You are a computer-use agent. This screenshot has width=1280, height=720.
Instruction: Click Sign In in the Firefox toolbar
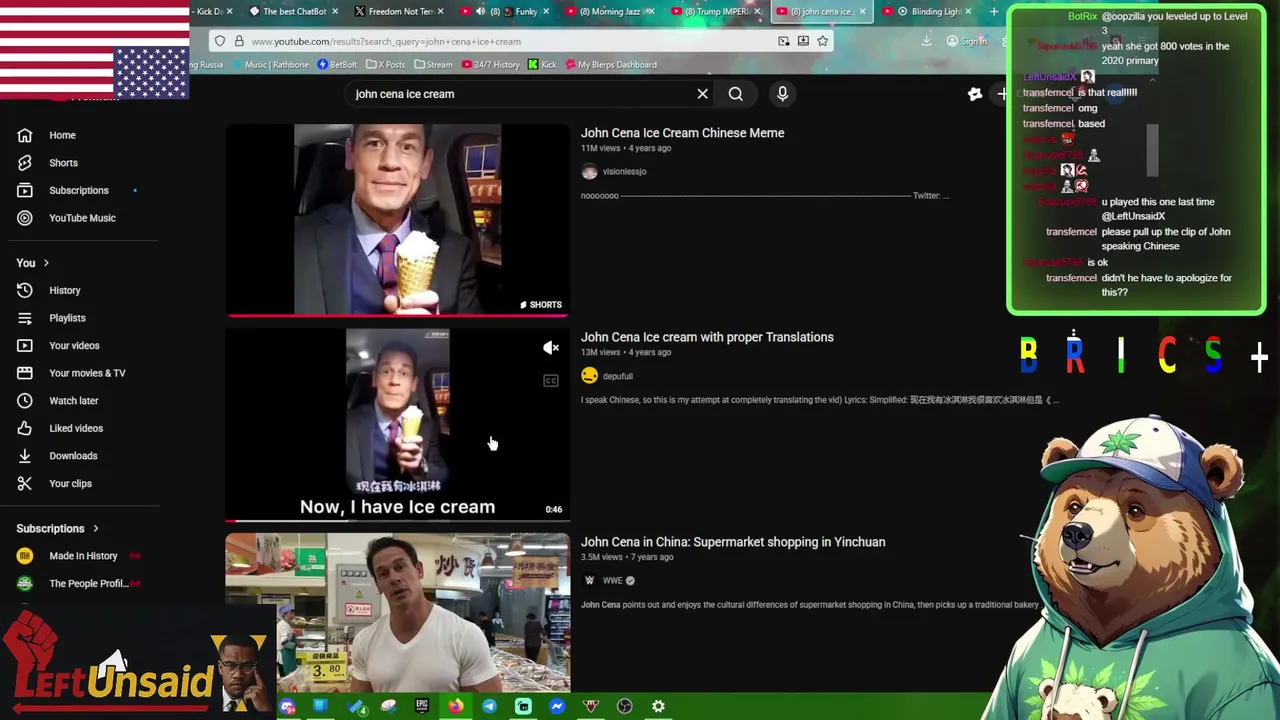pyautogui.click(x=966, y=41)
